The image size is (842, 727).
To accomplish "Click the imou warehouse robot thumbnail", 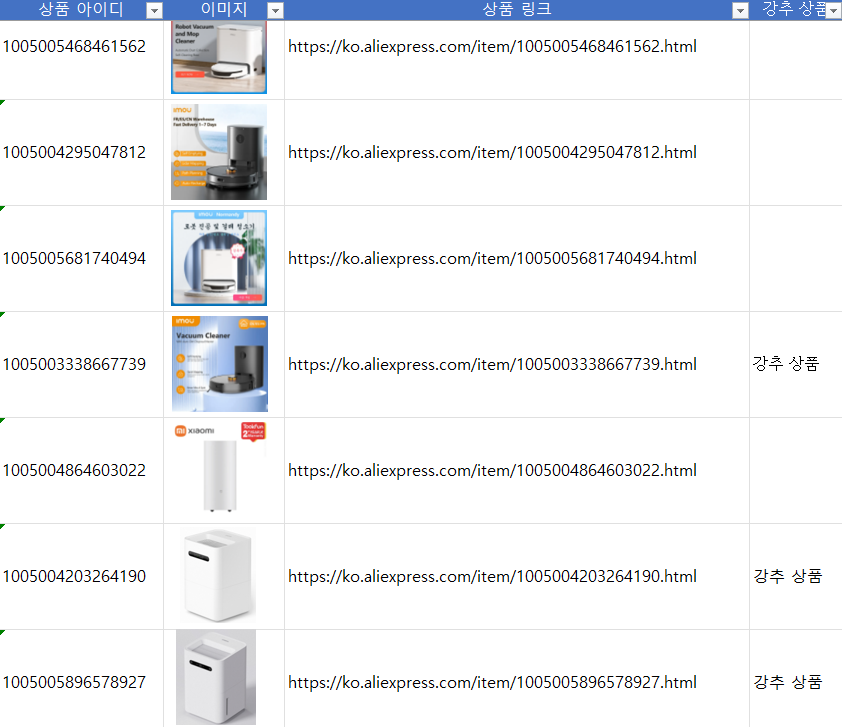I will pyautogui.click(x=219, y=152).
